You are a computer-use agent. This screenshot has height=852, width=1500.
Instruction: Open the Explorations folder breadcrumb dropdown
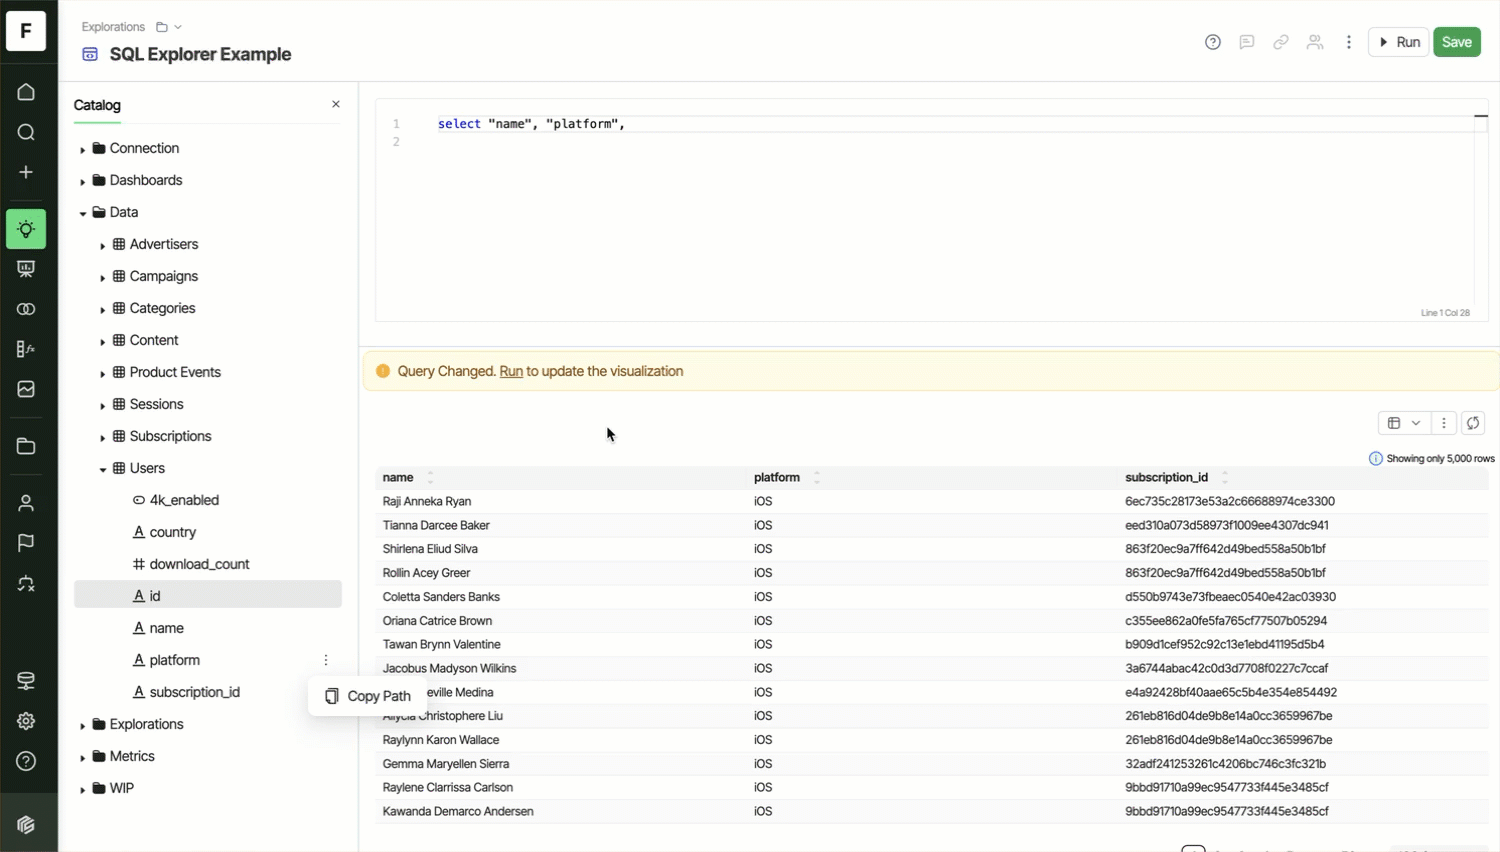click(169, 27)
